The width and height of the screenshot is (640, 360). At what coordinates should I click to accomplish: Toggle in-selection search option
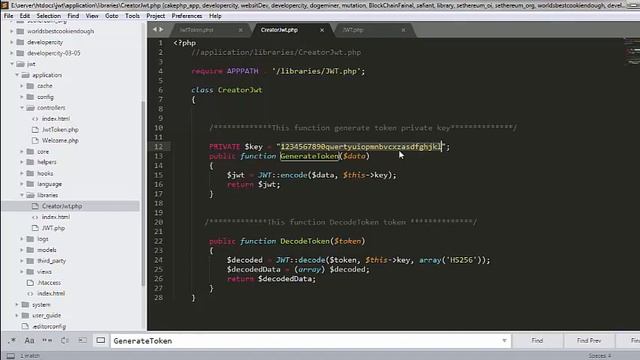pos(82,340)
